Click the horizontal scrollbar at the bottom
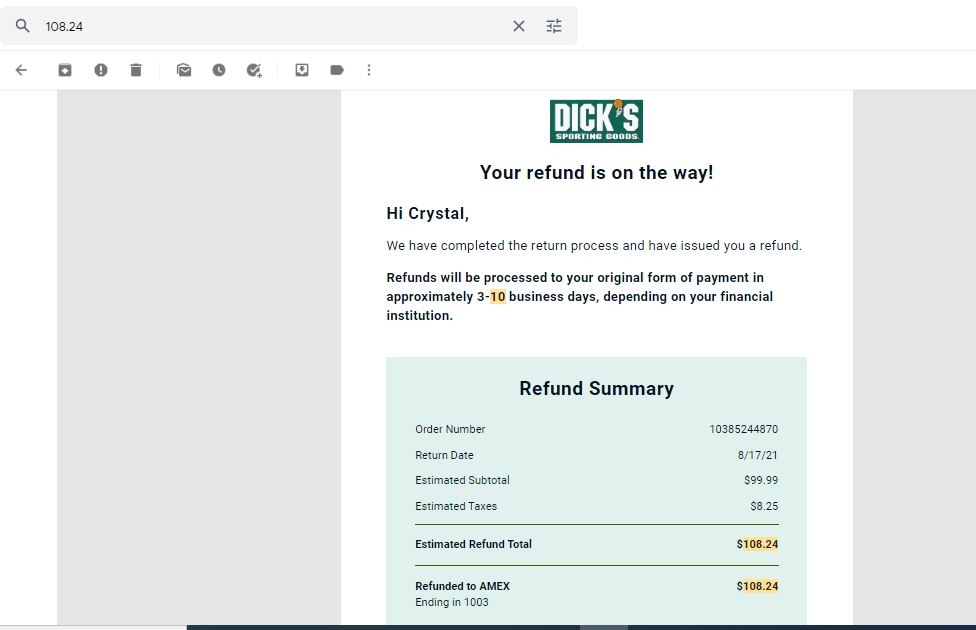Image resolution: width=976 pixels, height=630 pixels. 581,628
